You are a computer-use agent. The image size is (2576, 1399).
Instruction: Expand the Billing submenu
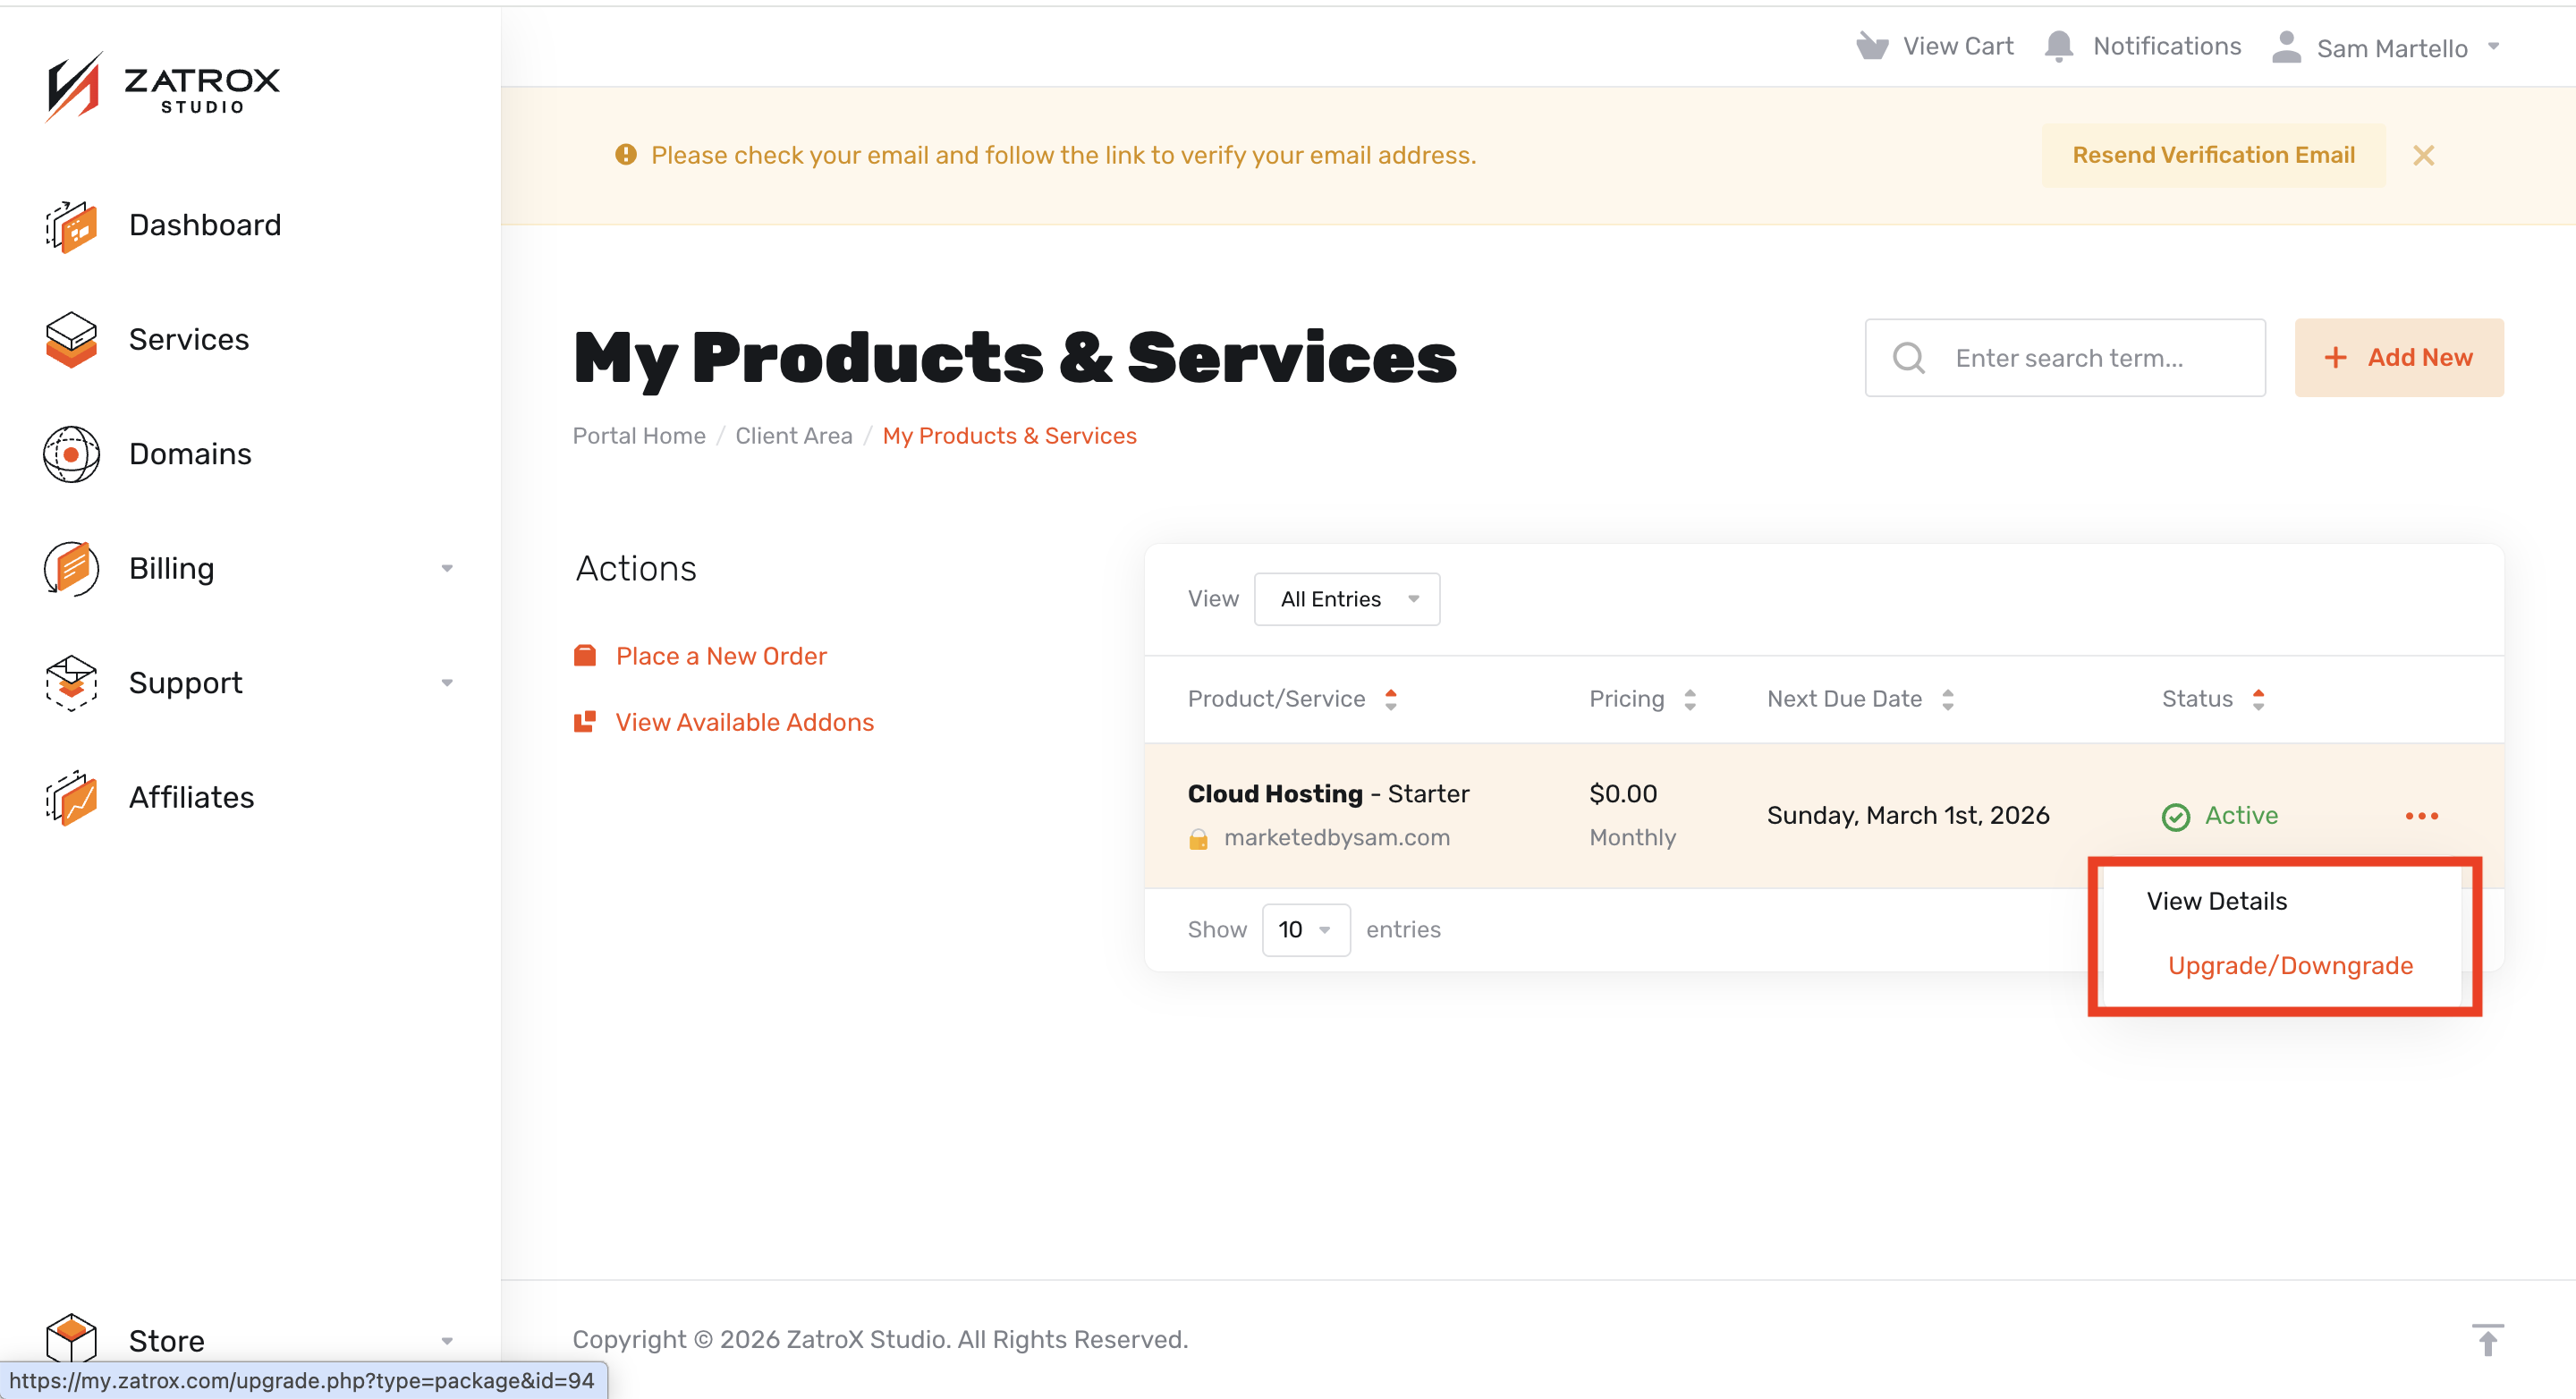[447, 568]
